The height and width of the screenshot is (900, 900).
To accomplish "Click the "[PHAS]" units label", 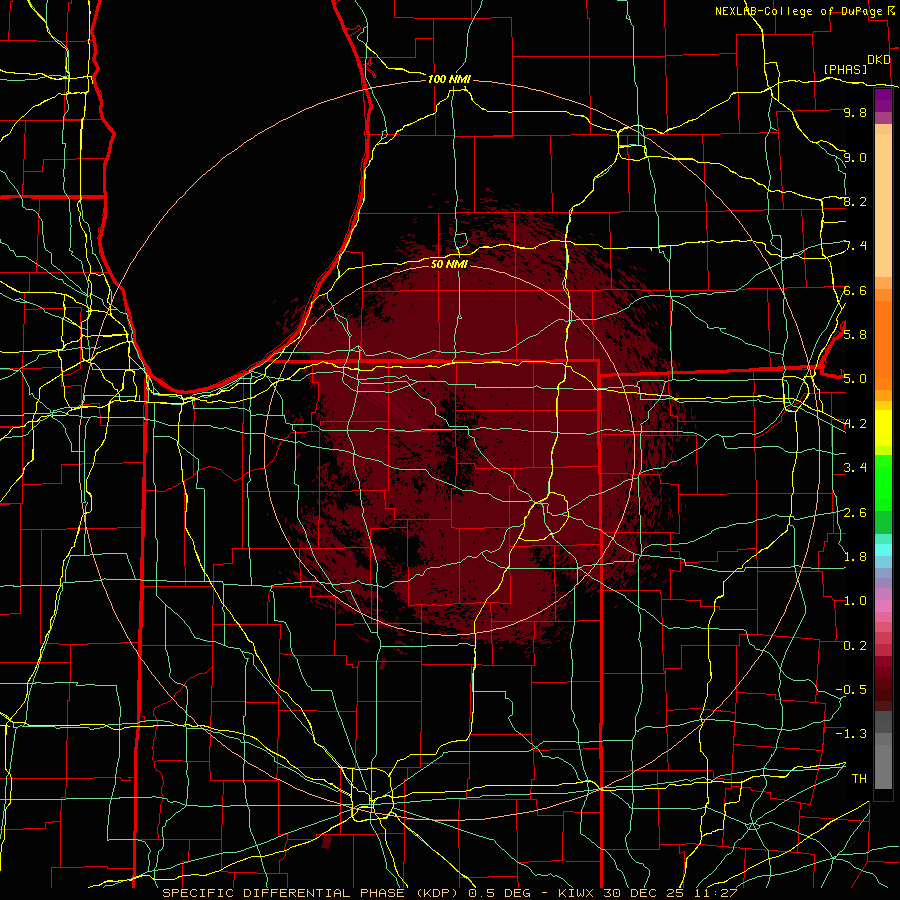I will pyautogui.click(x=845, y=69).
